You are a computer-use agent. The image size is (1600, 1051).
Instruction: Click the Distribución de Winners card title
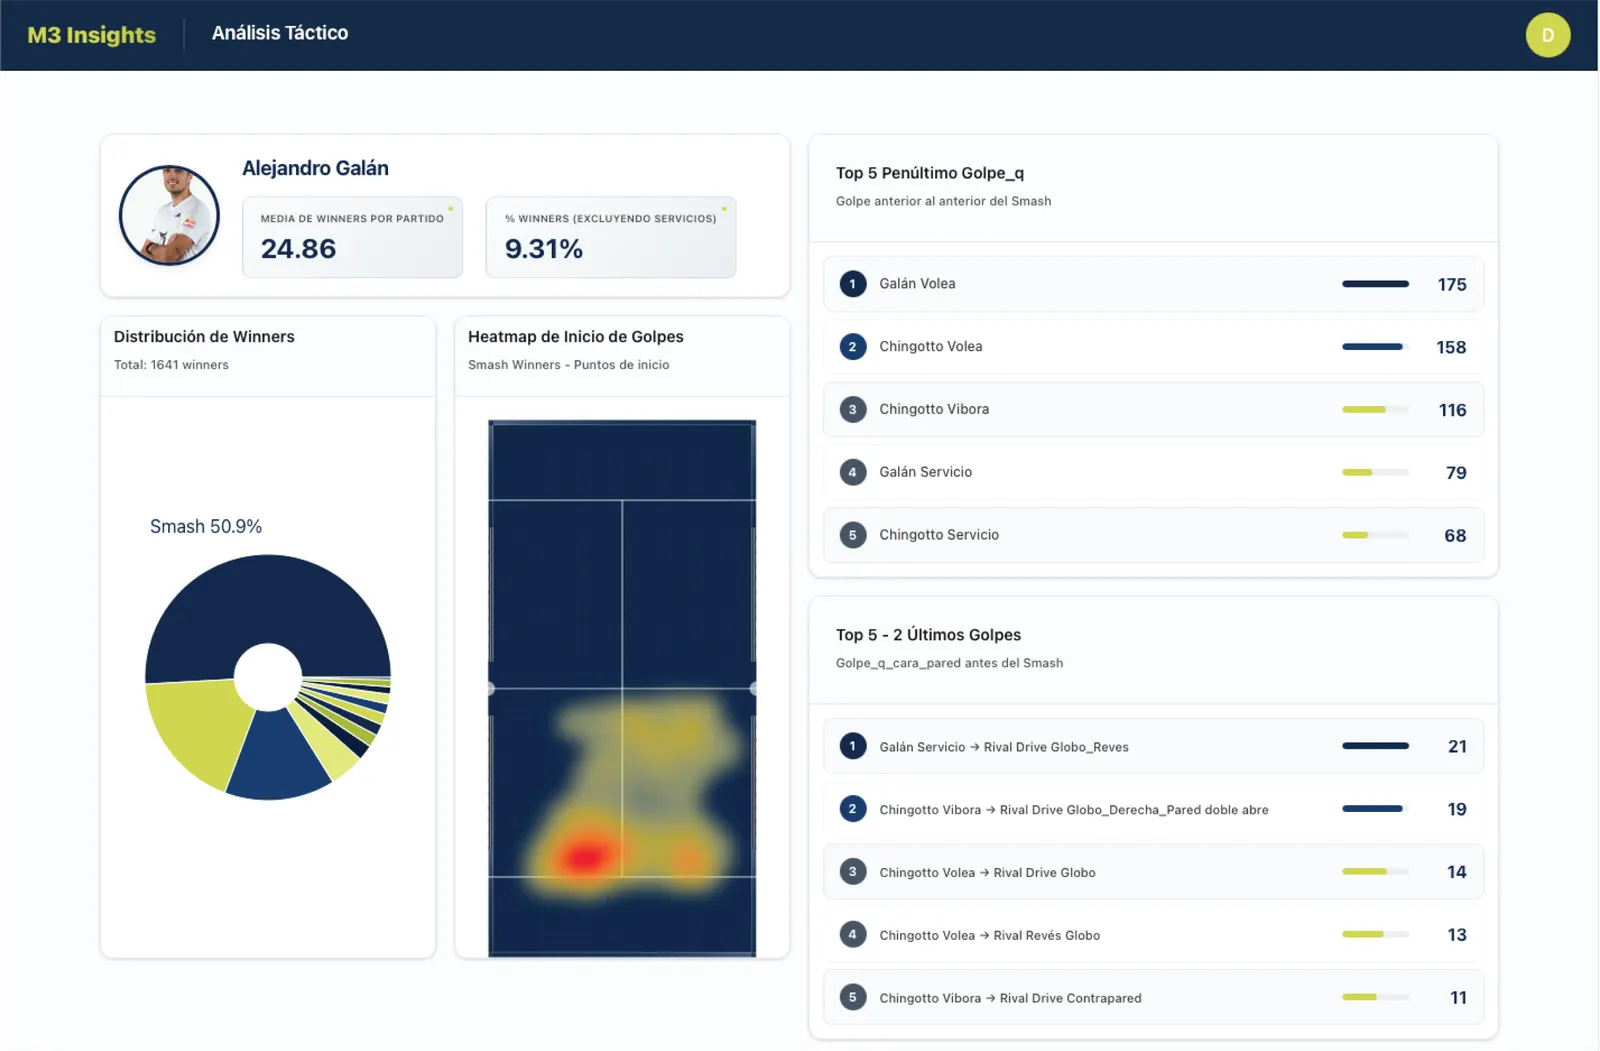pyautogui.click(x=204, y=337)
